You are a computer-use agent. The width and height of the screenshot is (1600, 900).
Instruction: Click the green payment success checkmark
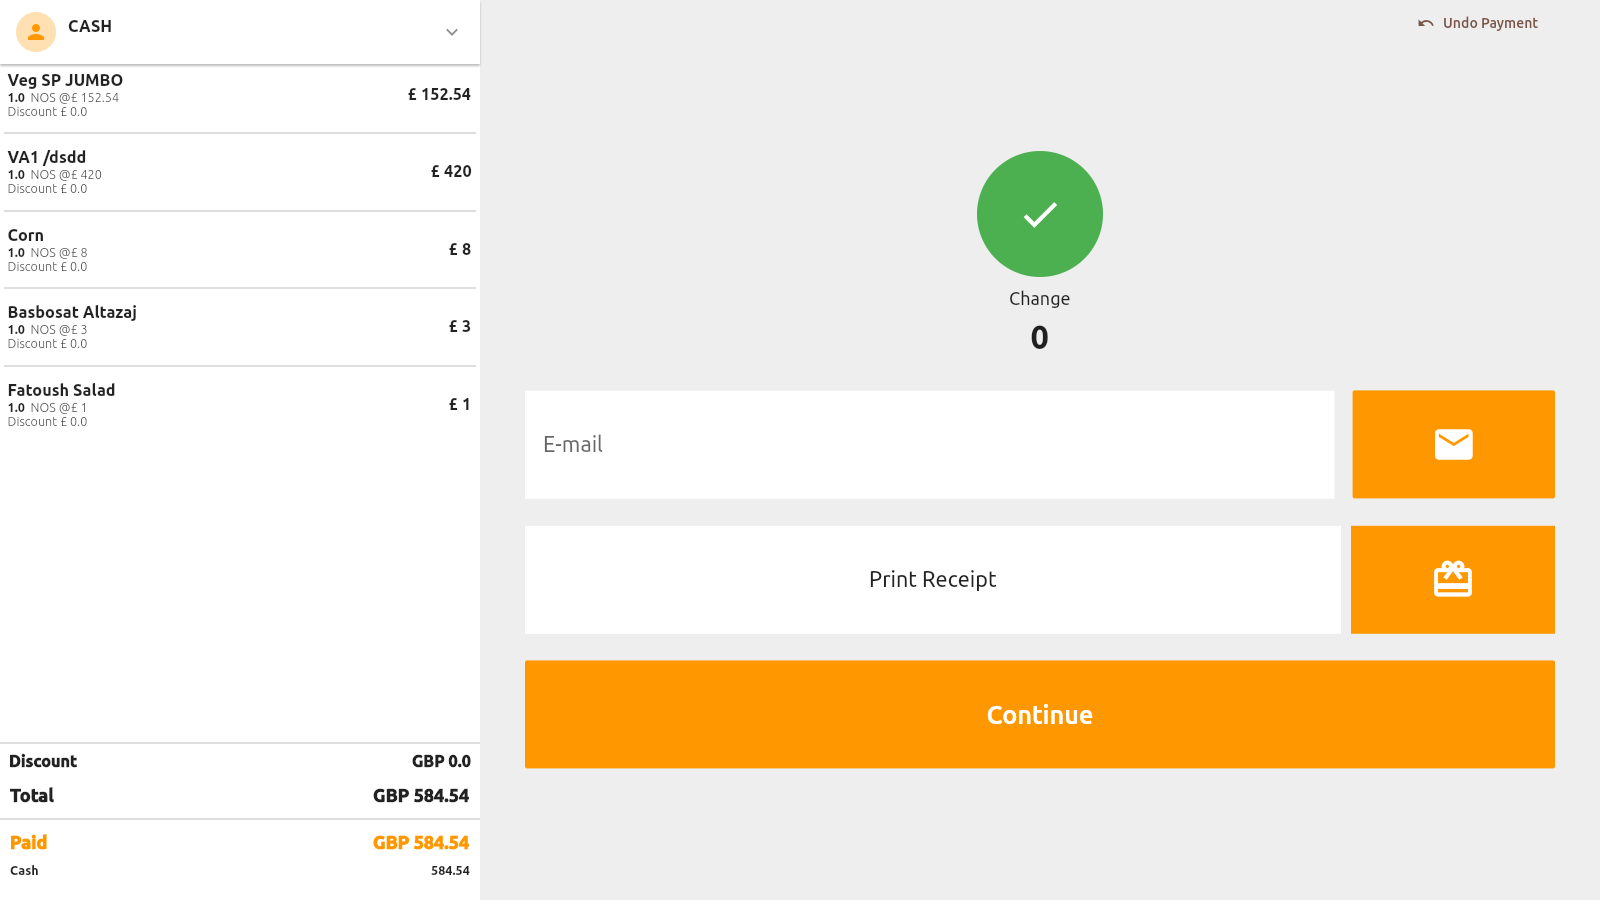point(1039,214)
